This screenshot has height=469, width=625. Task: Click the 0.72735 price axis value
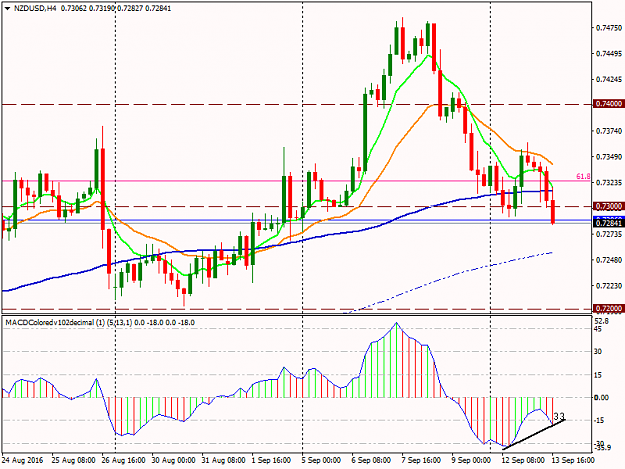pos(609,234)
